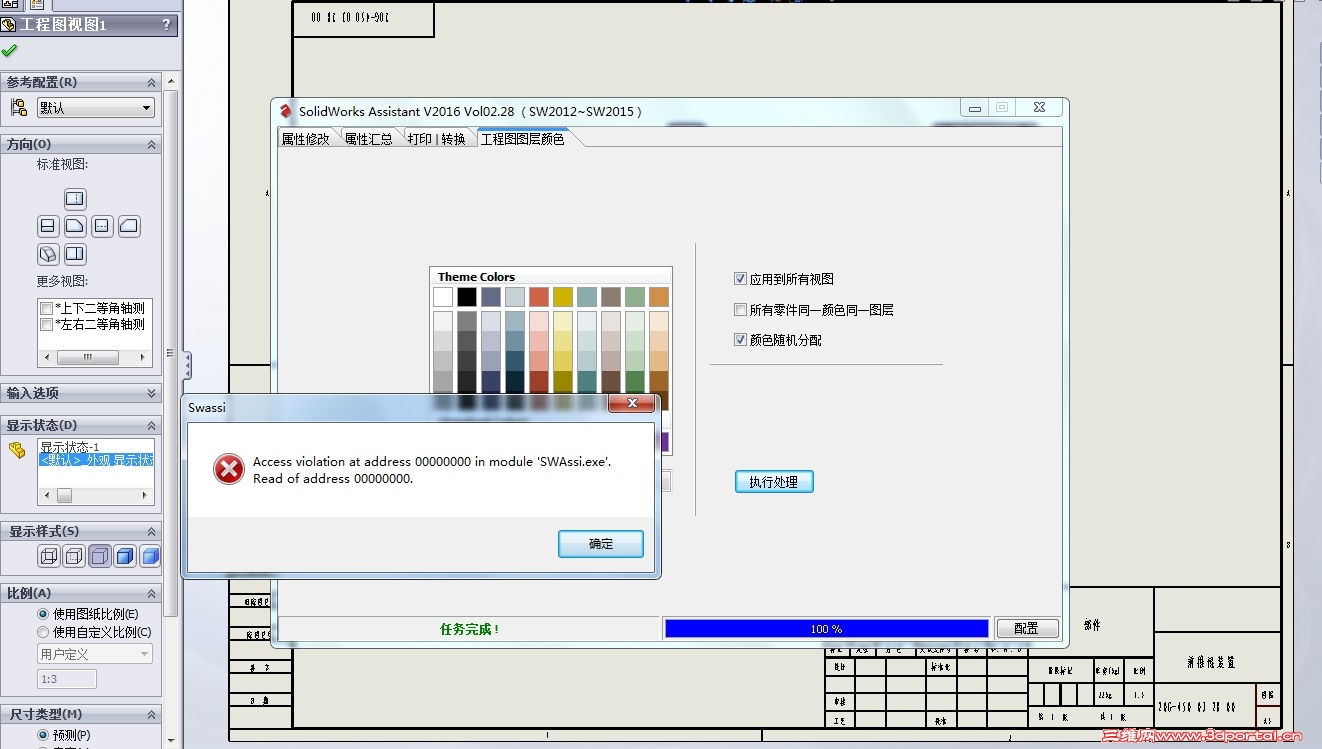Viewport: 1322px width, 749px height.
Task: Open help for 工程图视图1 panel
Action: coord(166,25)
